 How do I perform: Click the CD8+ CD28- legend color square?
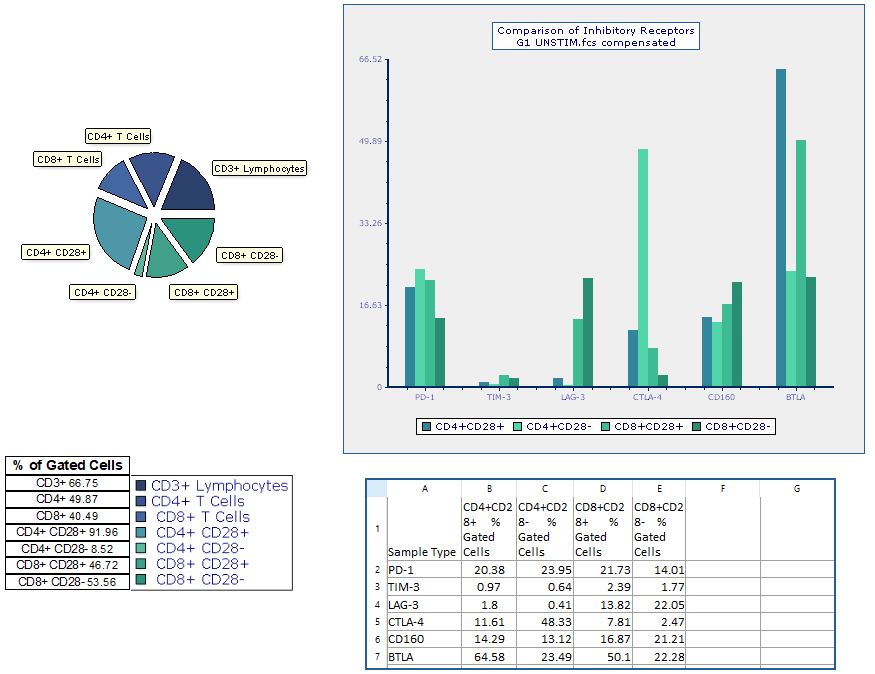click(141, 580)
